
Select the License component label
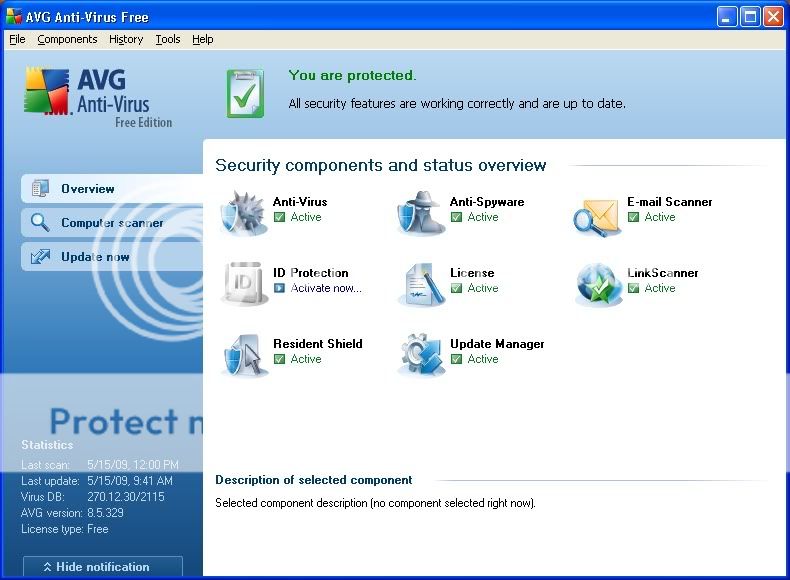click(472, 273)
